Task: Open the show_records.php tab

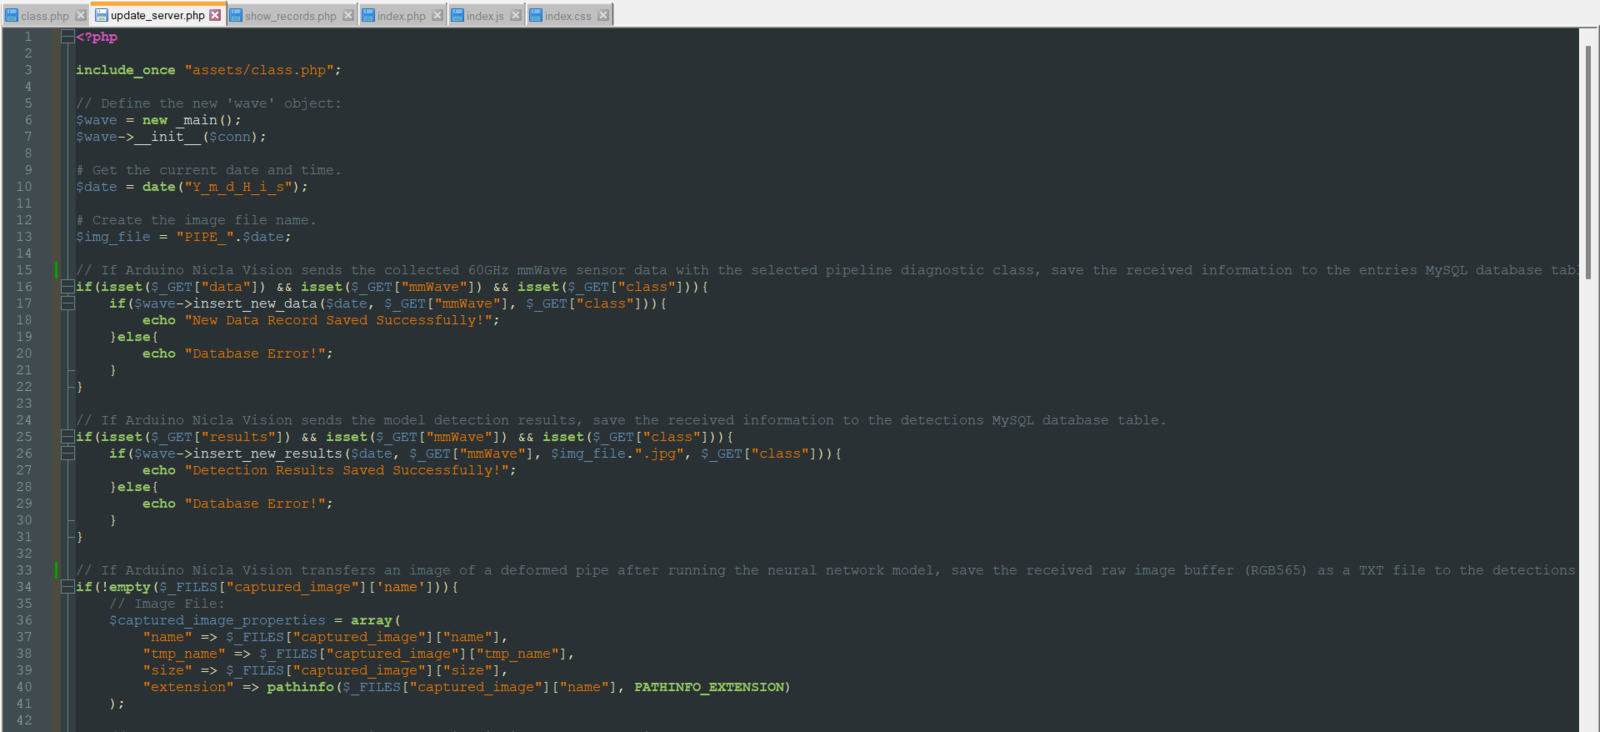Action: (x=291, y=15)
